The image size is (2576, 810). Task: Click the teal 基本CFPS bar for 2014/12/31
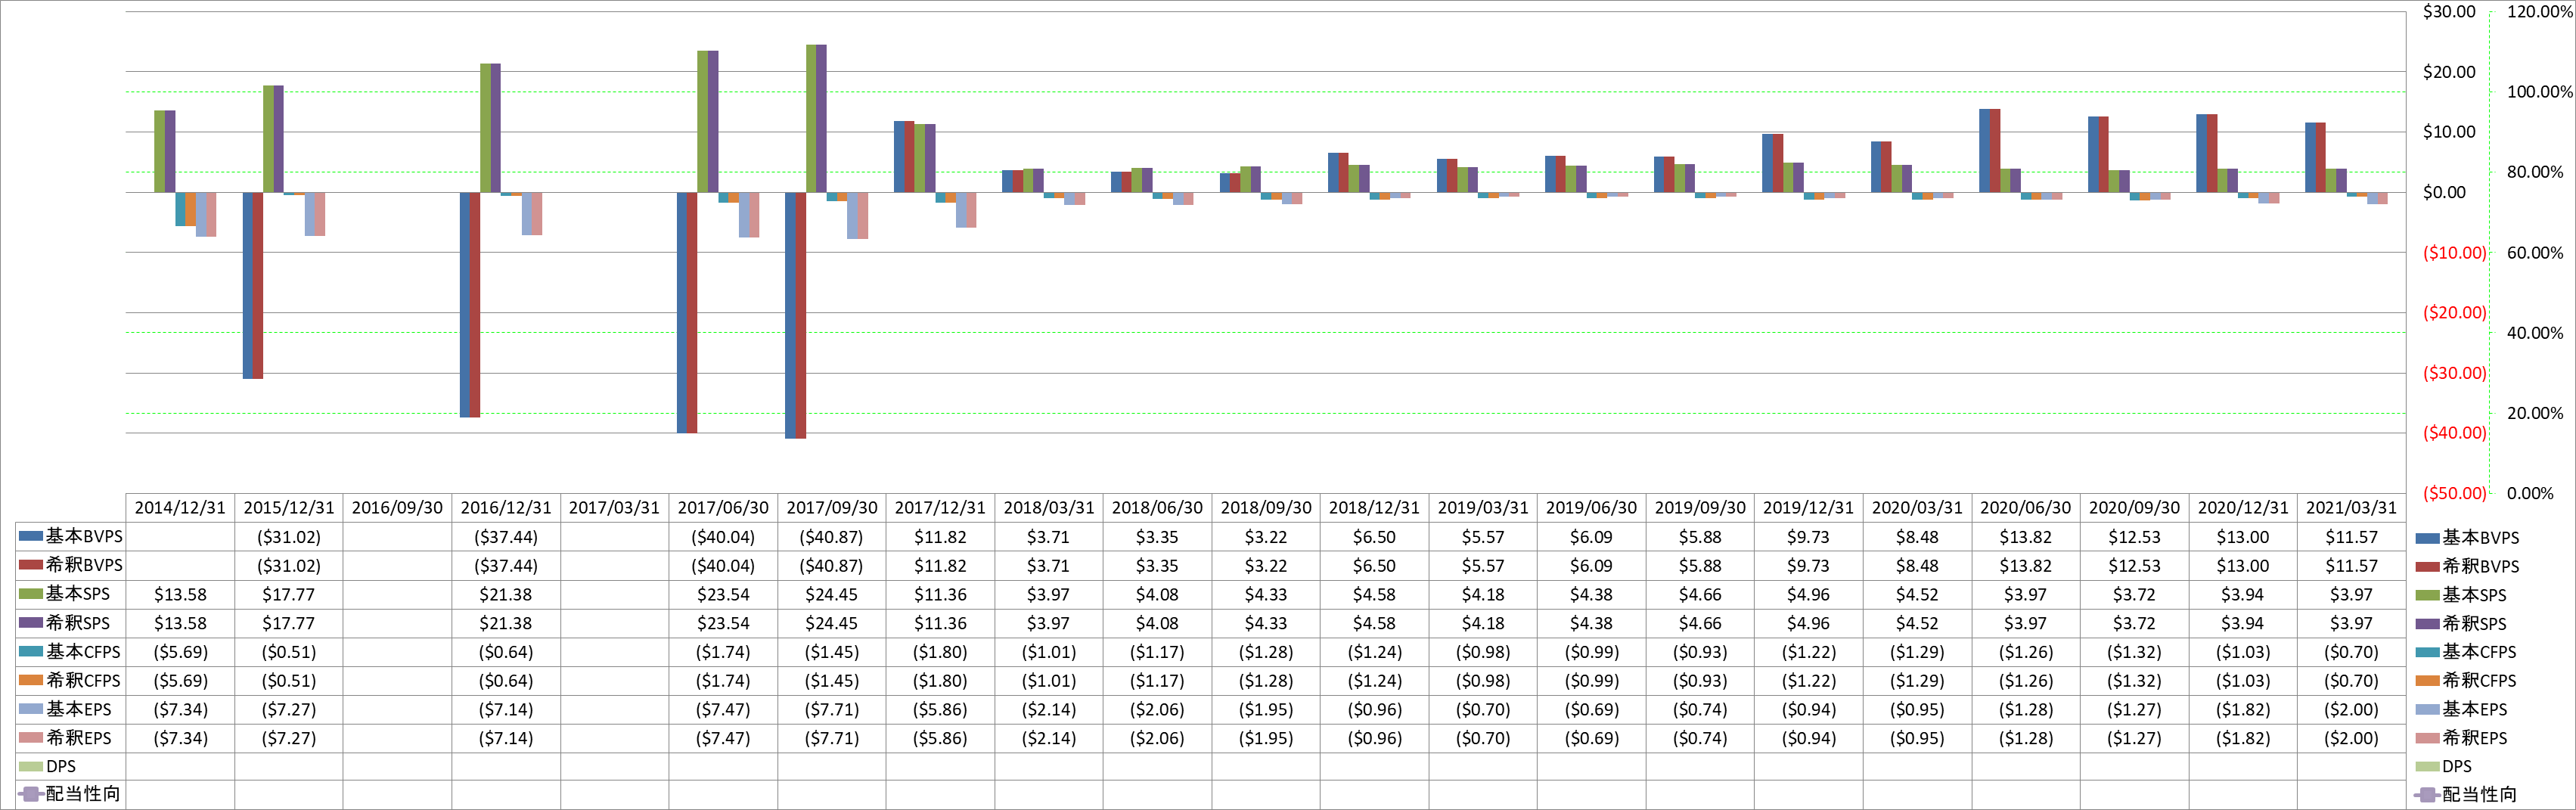pos(180,209)
